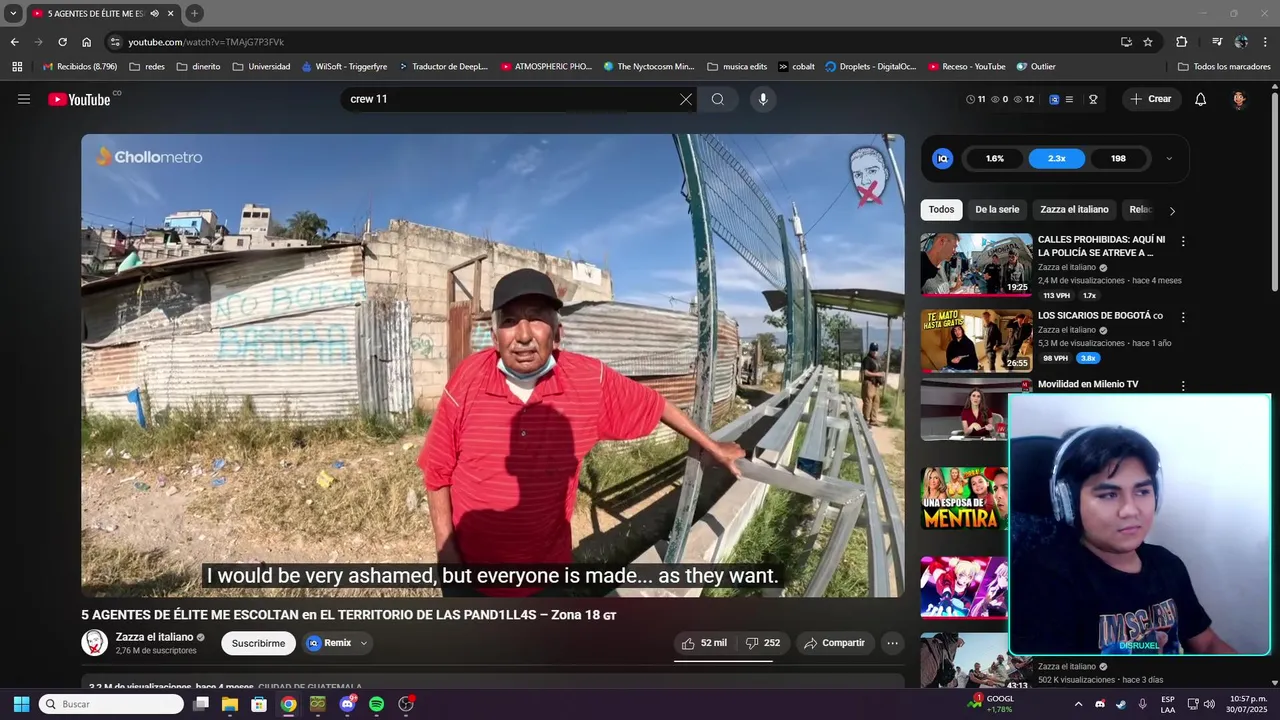
Task: Open the Universidad bookmarks folder
Action: pyautogui.click(x=261, y=66)
